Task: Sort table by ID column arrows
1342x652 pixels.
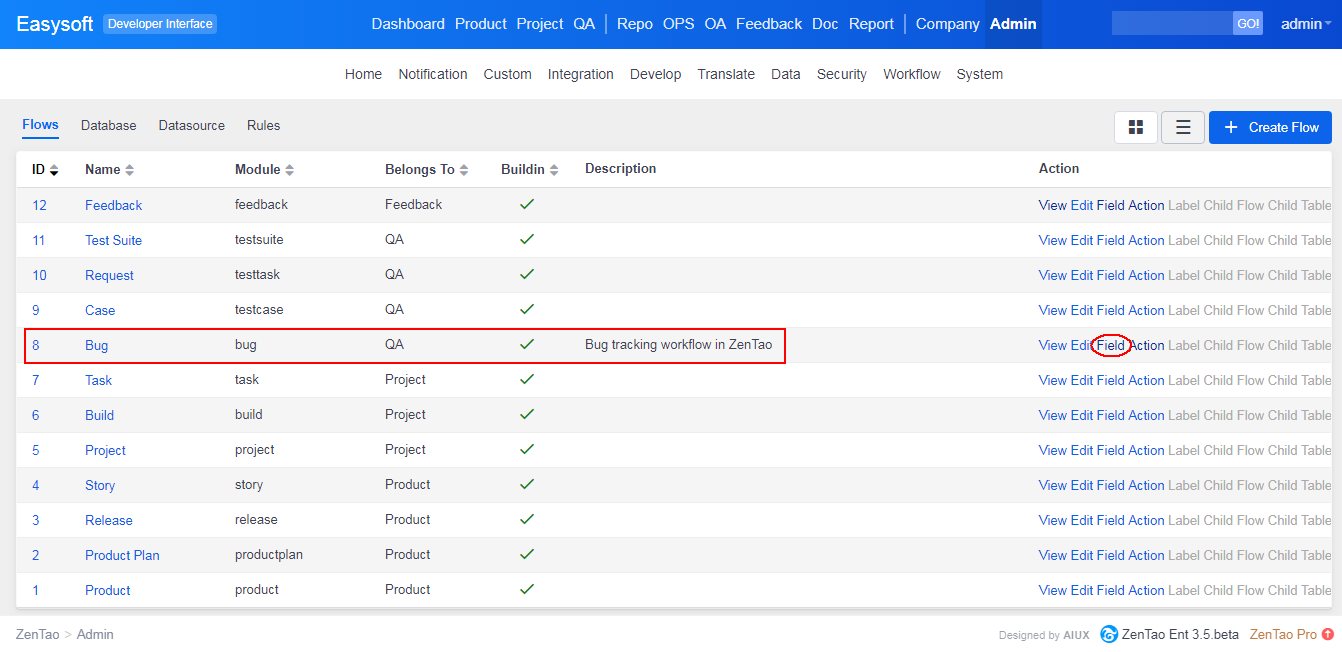Action: click(54, 170)
